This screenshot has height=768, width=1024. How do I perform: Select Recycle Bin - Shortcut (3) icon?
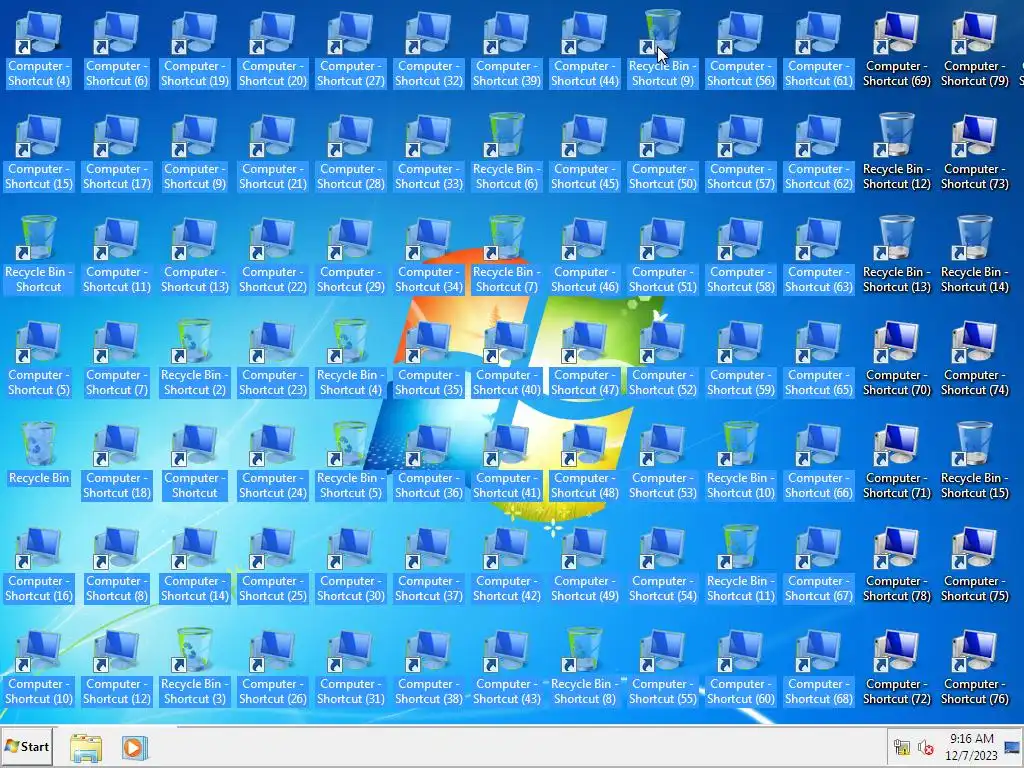195,669
